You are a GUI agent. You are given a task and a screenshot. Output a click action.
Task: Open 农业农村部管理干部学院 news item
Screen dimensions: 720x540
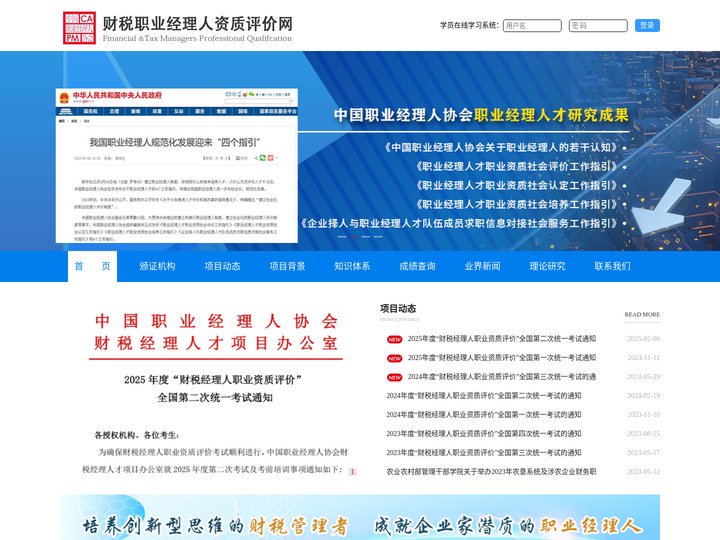(x=491, y=471)
